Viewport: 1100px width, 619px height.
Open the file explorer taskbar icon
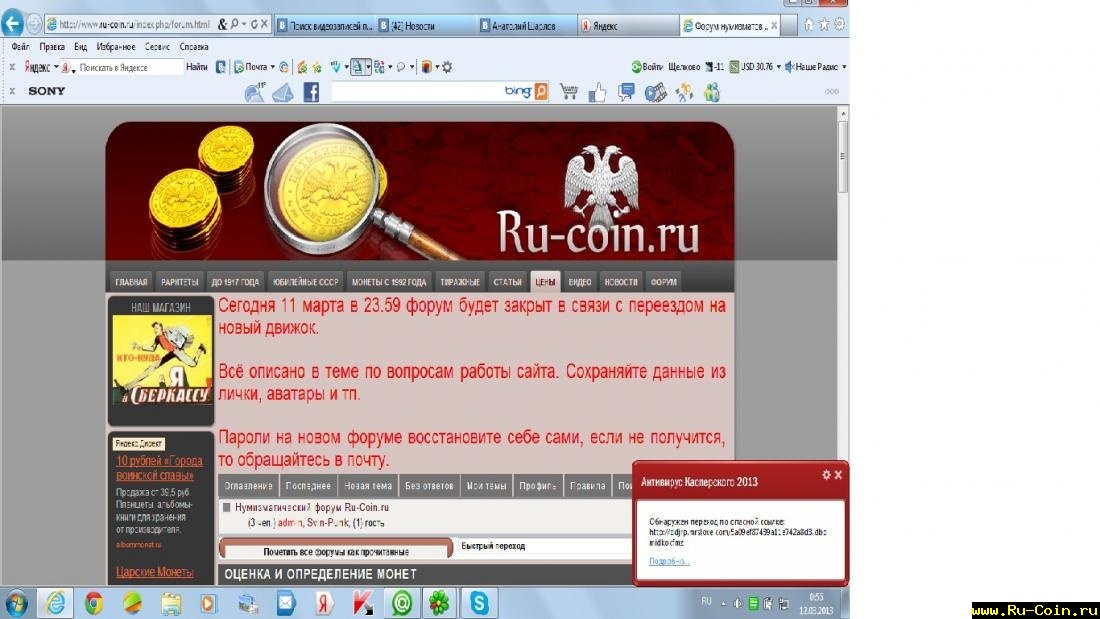coord(170,603)
